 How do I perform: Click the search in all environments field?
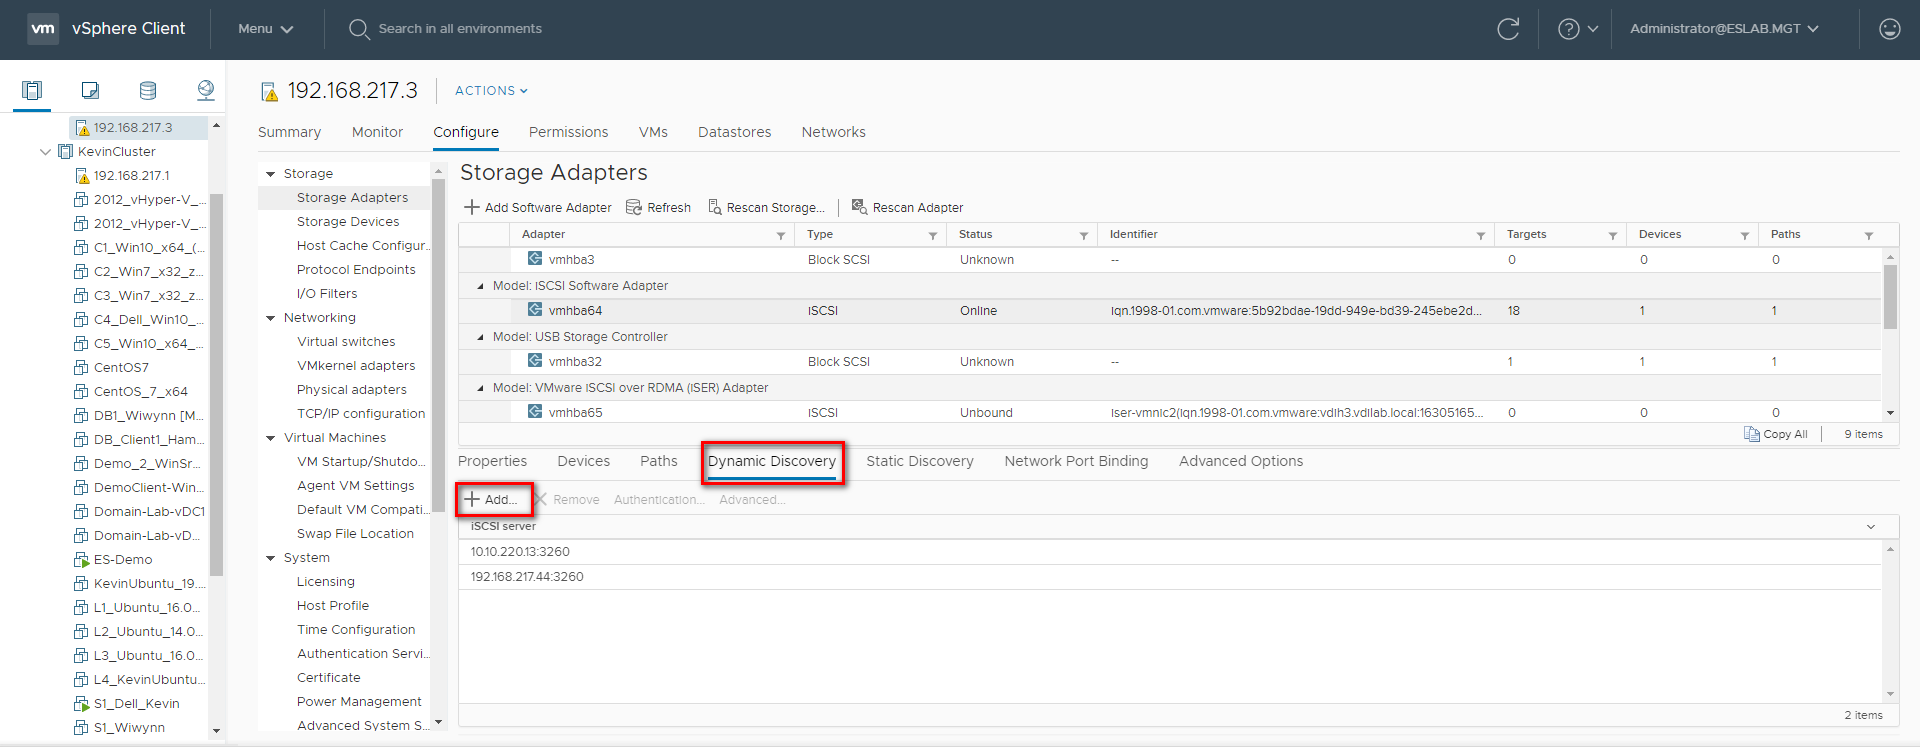coord(460,29)
